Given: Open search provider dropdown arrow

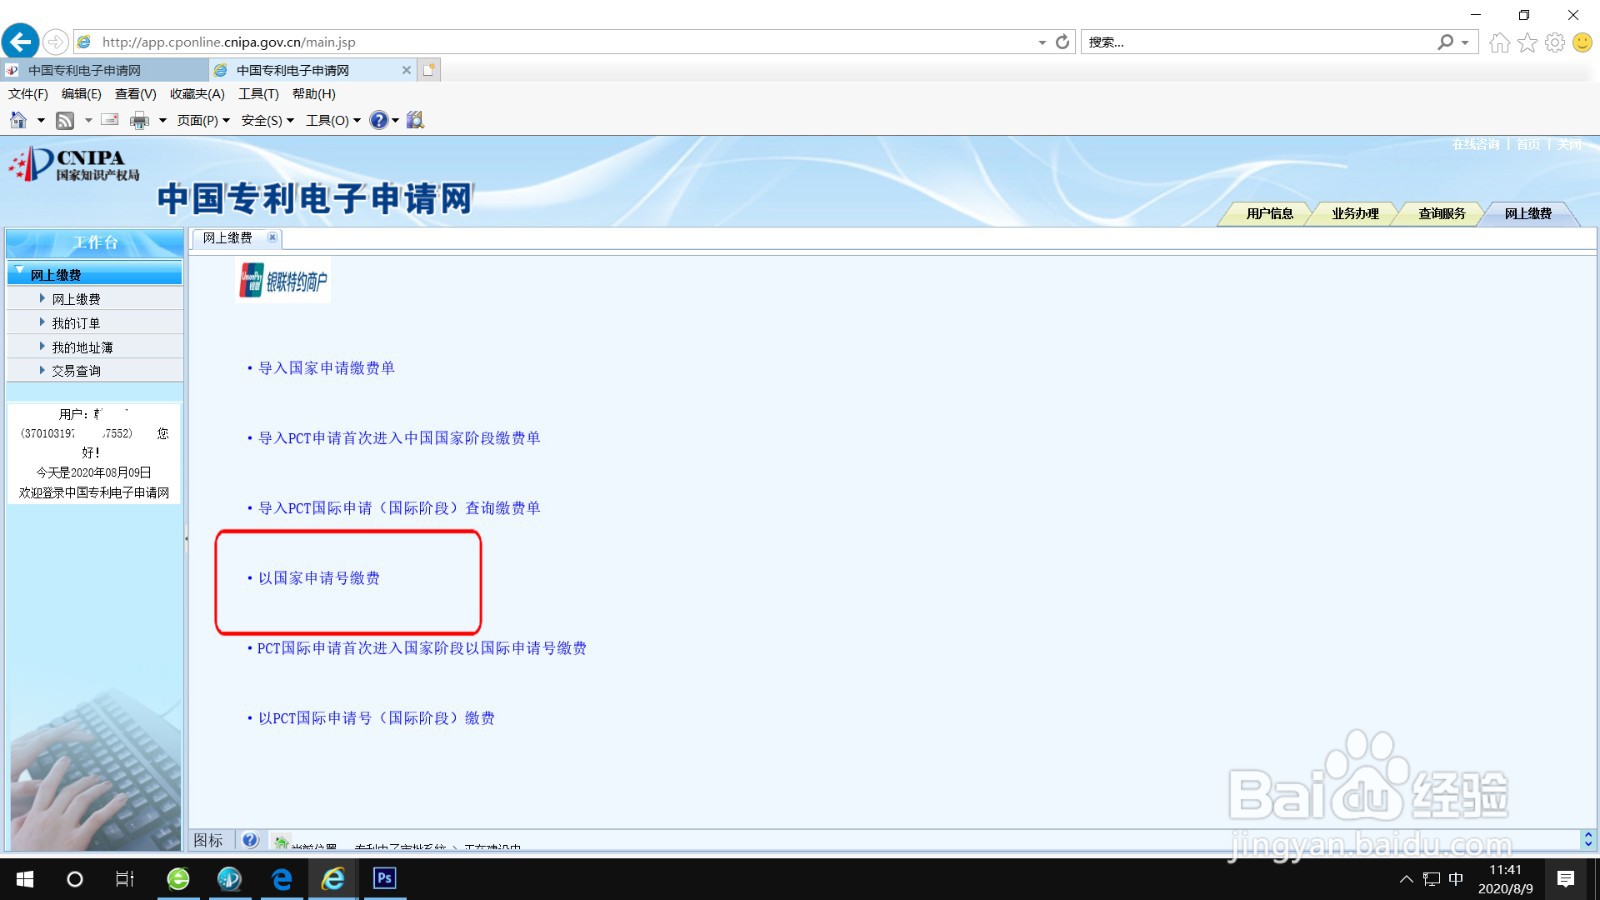Looking at the screenshot, I should coord(1465,42).
